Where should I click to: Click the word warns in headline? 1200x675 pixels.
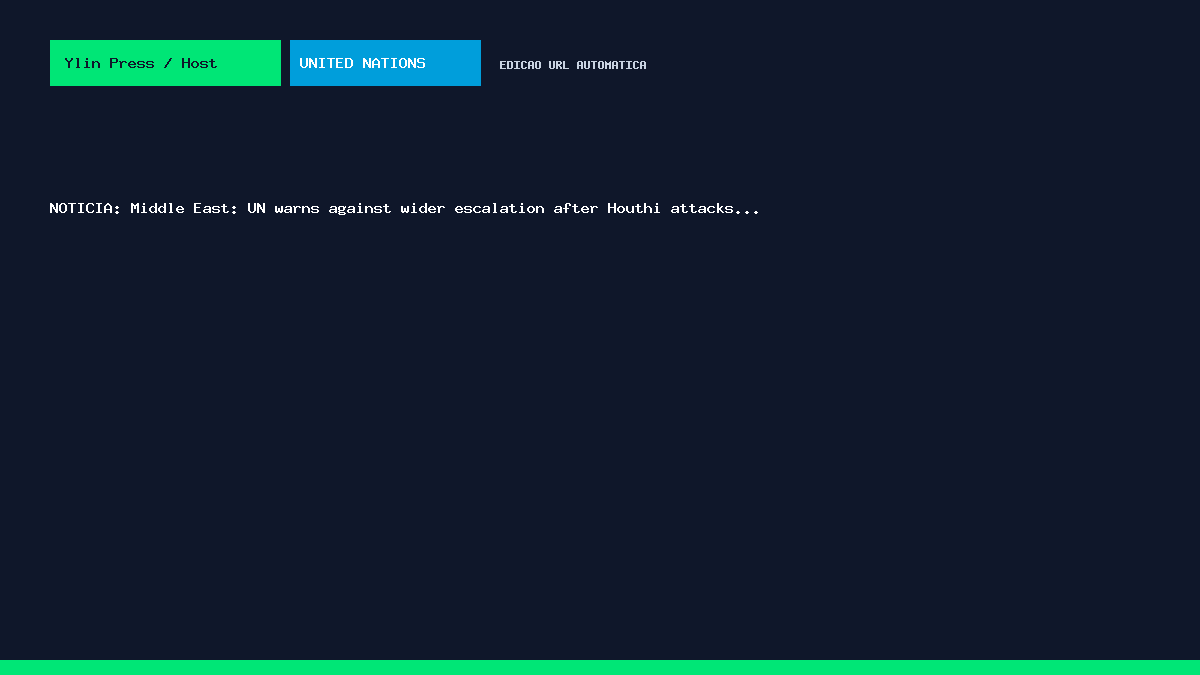coord(297,208)
